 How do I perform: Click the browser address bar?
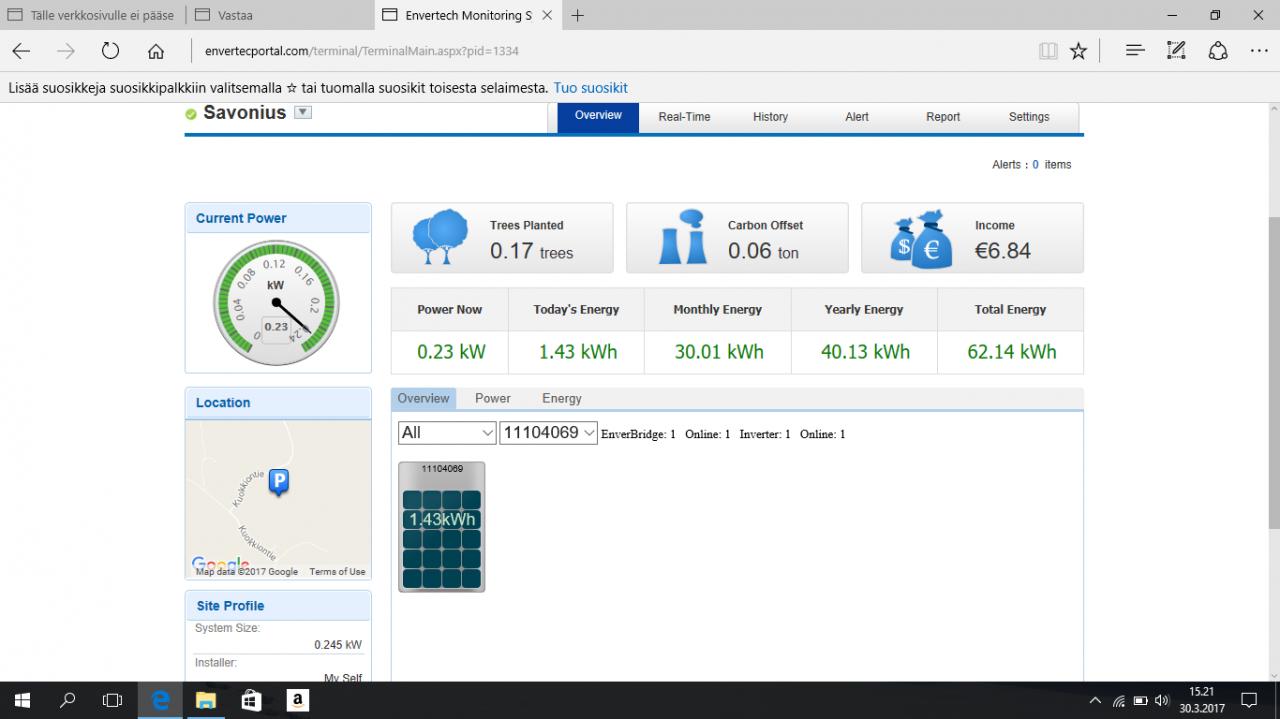[x=610, y=51]
